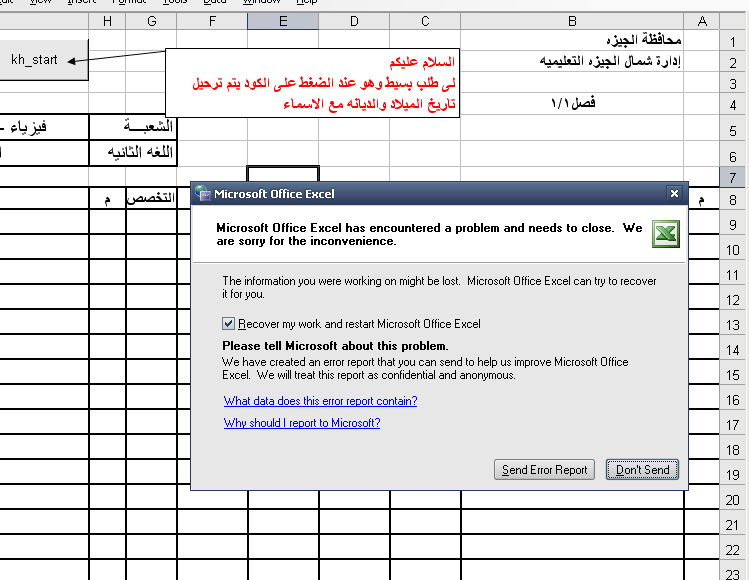Open 'Why should I report to Microsoft?' link
This screenshot has width=749, height=580.
302,423
